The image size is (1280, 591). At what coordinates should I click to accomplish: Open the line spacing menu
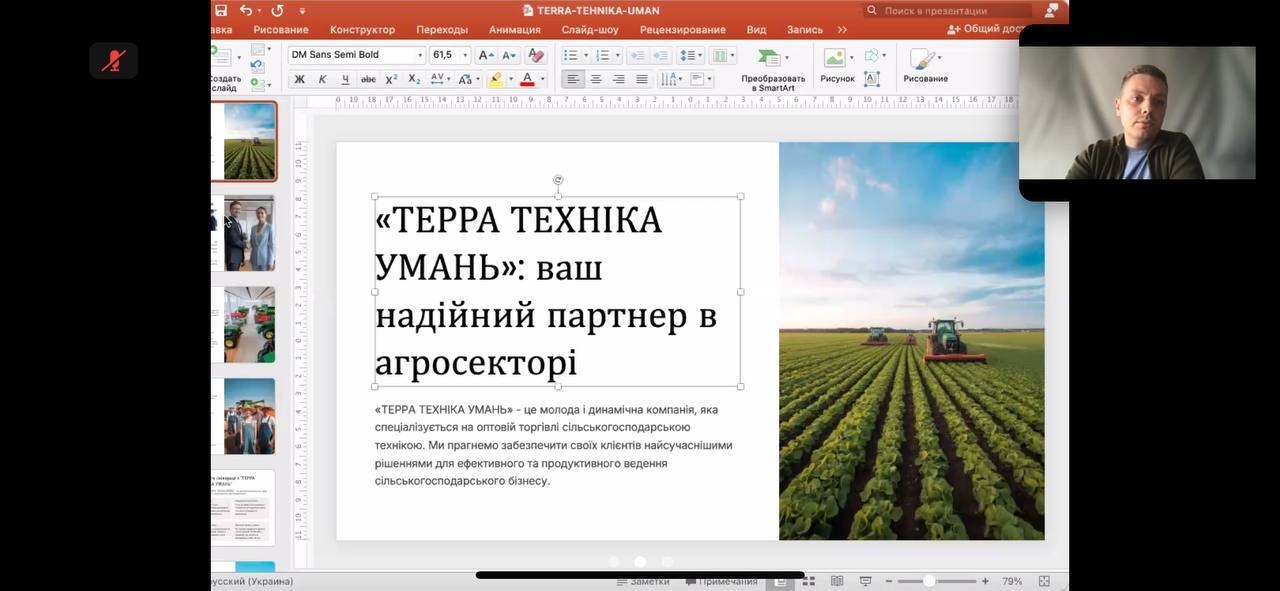coord(689,55)
